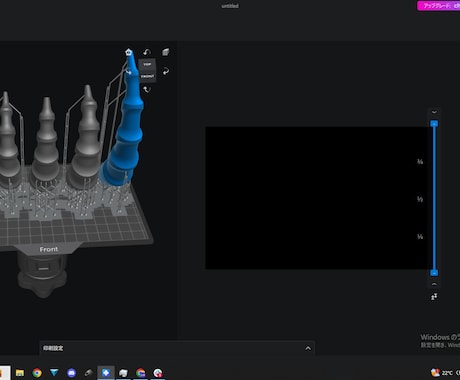This screenshot has width=460, height=380.
Task: Open File Explorer from the taskbar
Action: tap(20, 373)
